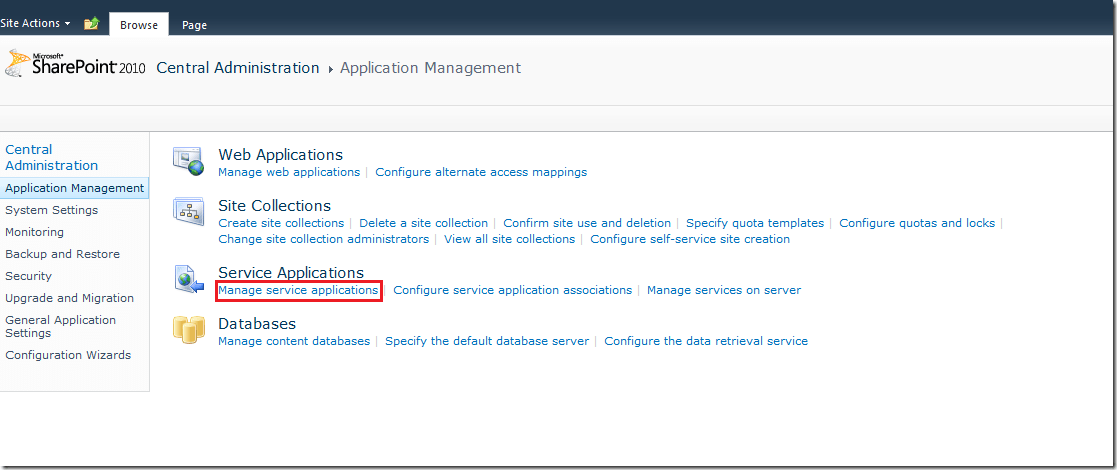Click the Site Collections section icon

coord(188,211)
